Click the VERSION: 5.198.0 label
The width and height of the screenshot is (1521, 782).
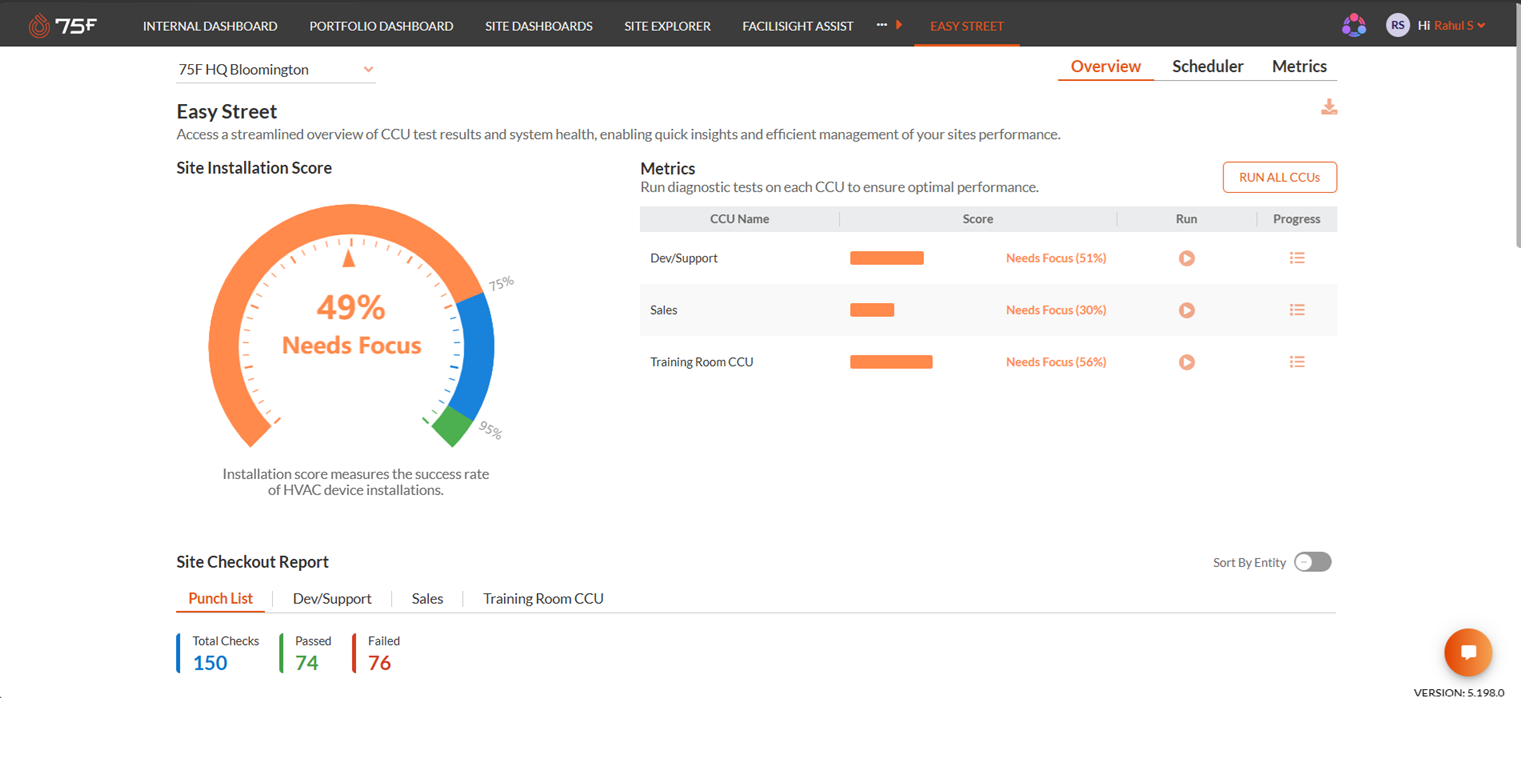pyautogui.click(x=1459, y=692)
